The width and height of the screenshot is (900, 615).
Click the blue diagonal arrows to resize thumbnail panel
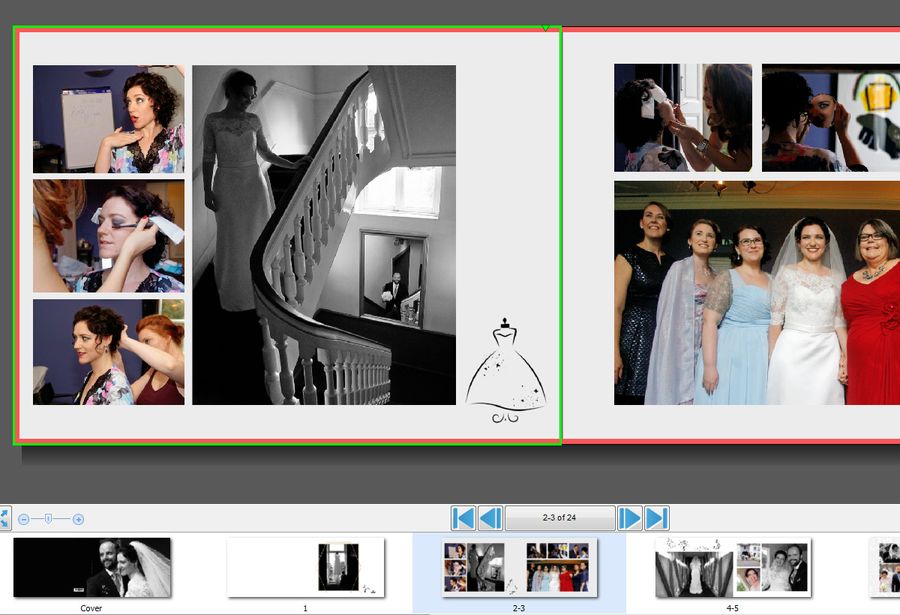click(x=7, y=518)
